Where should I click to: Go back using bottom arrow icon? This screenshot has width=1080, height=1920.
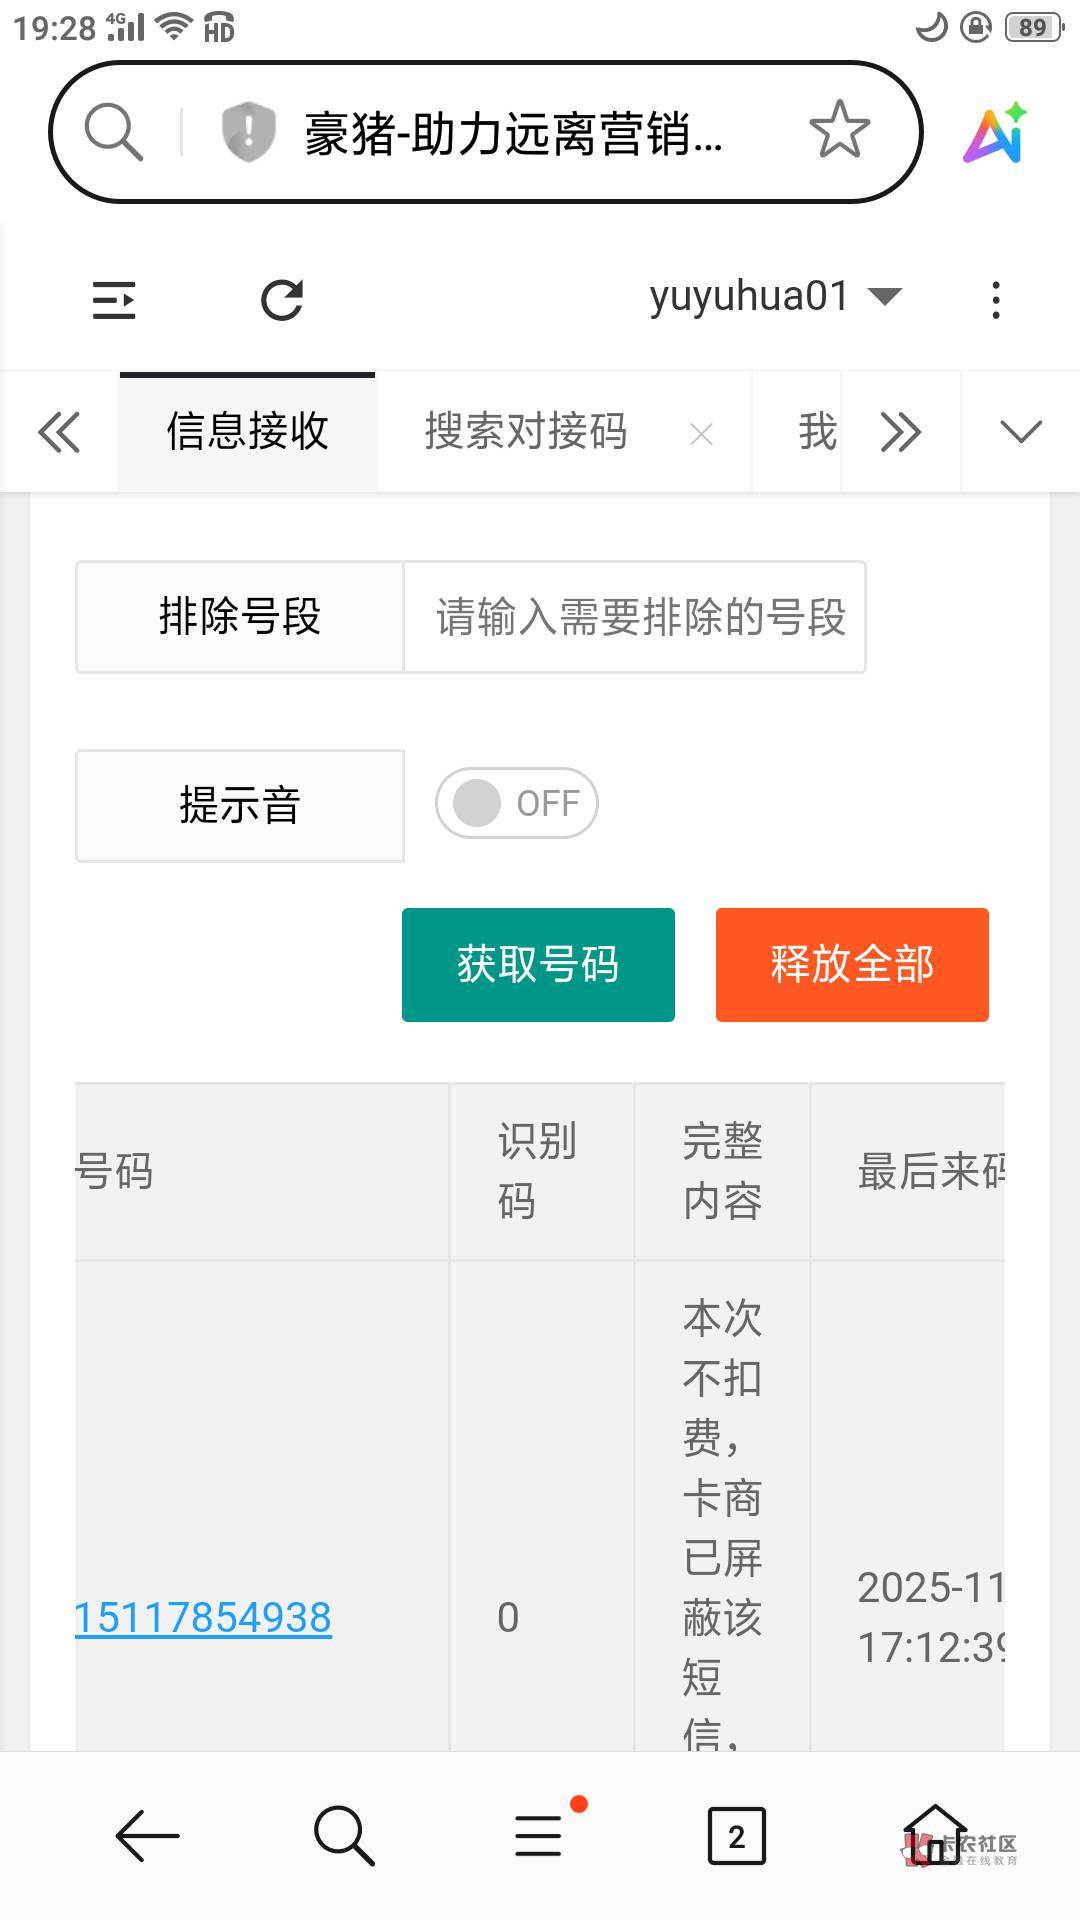147,1836
